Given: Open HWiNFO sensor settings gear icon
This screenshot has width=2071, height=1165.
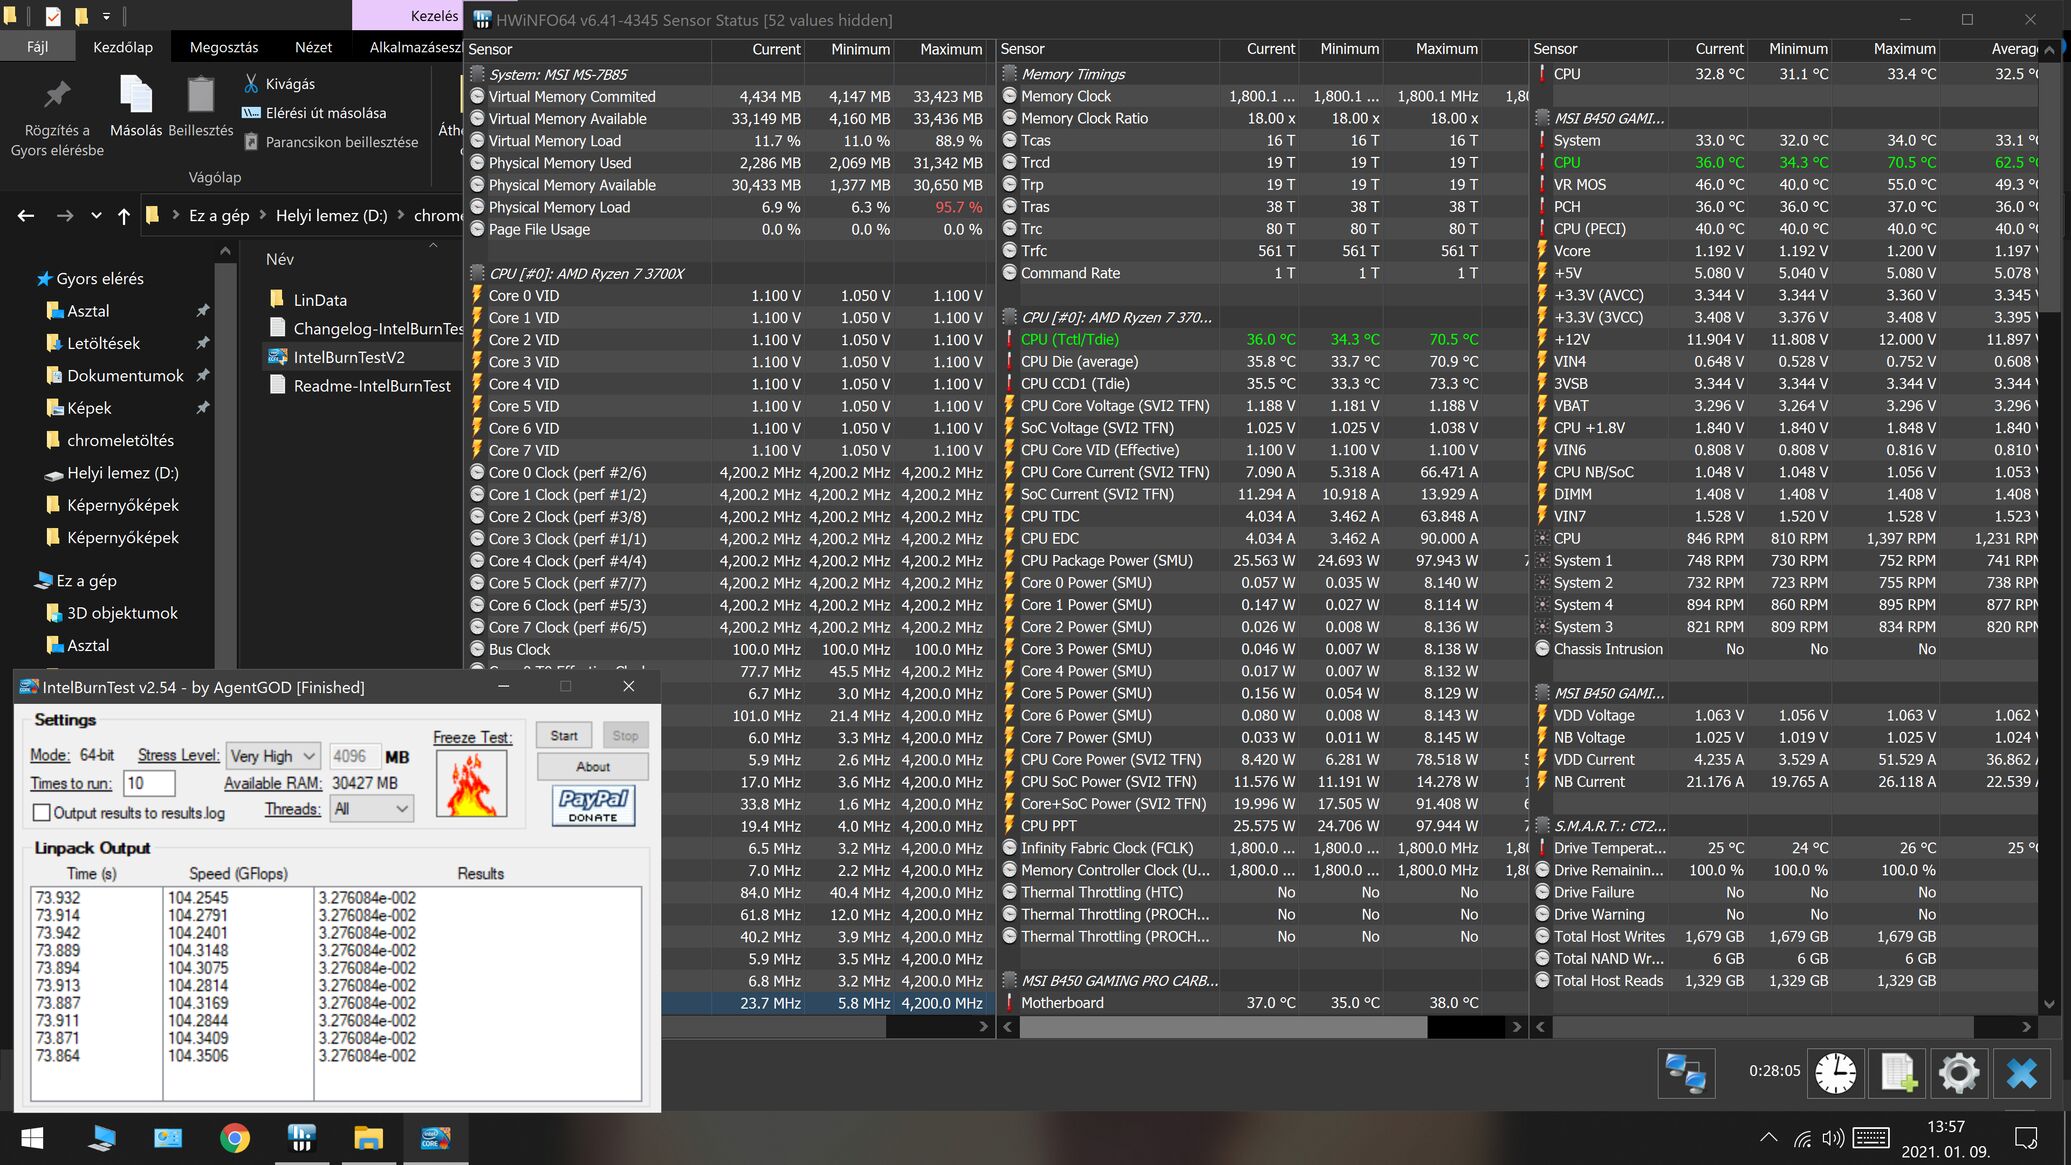Looking at the screenshot, I should click(1958, 1073).
